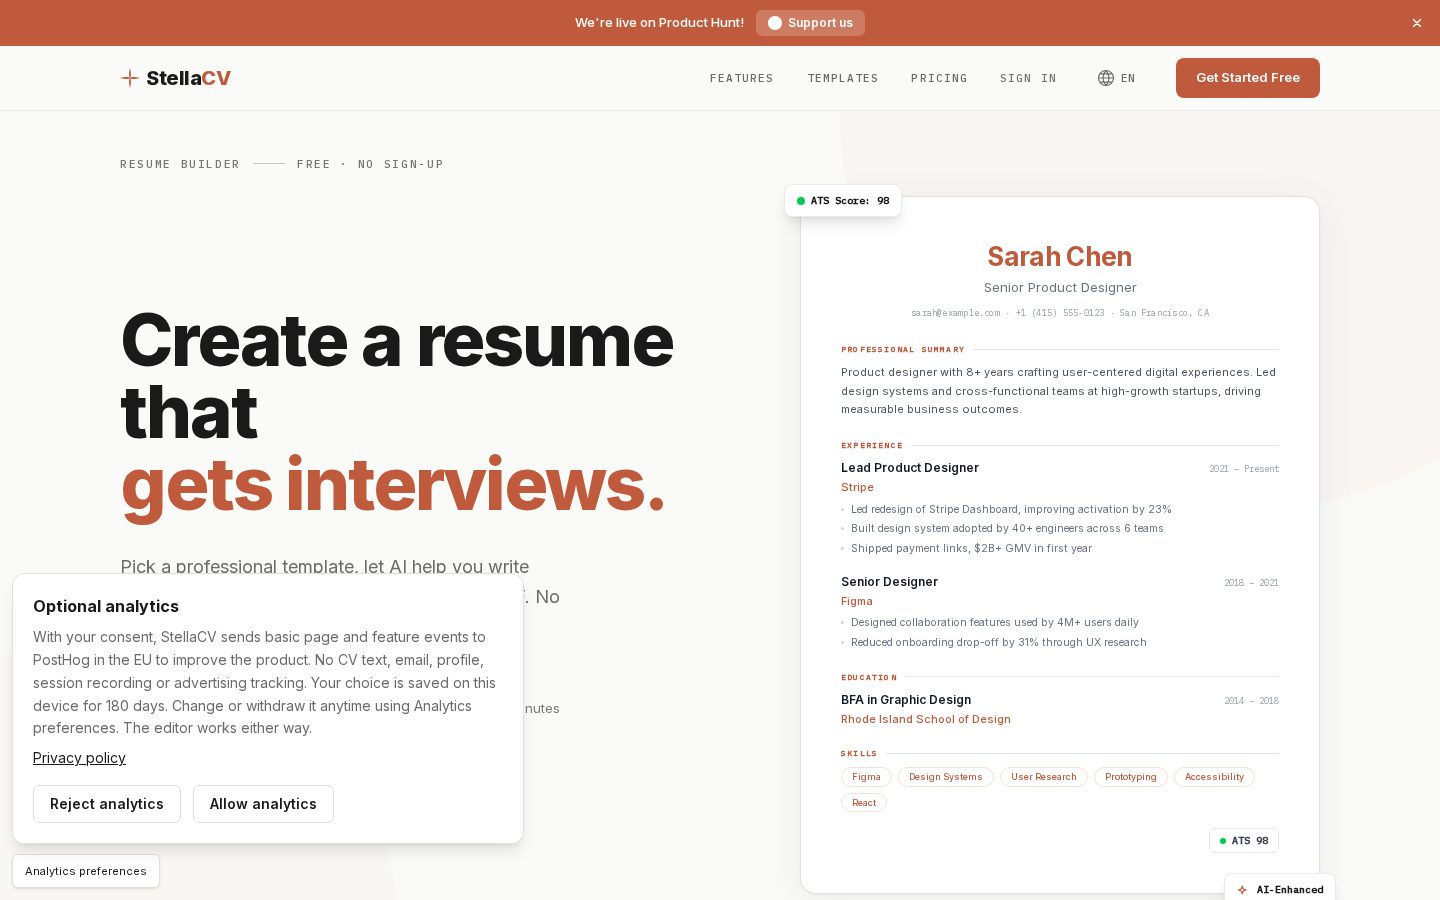Click the ATS 98 chip in resume

click(1244, 841)
